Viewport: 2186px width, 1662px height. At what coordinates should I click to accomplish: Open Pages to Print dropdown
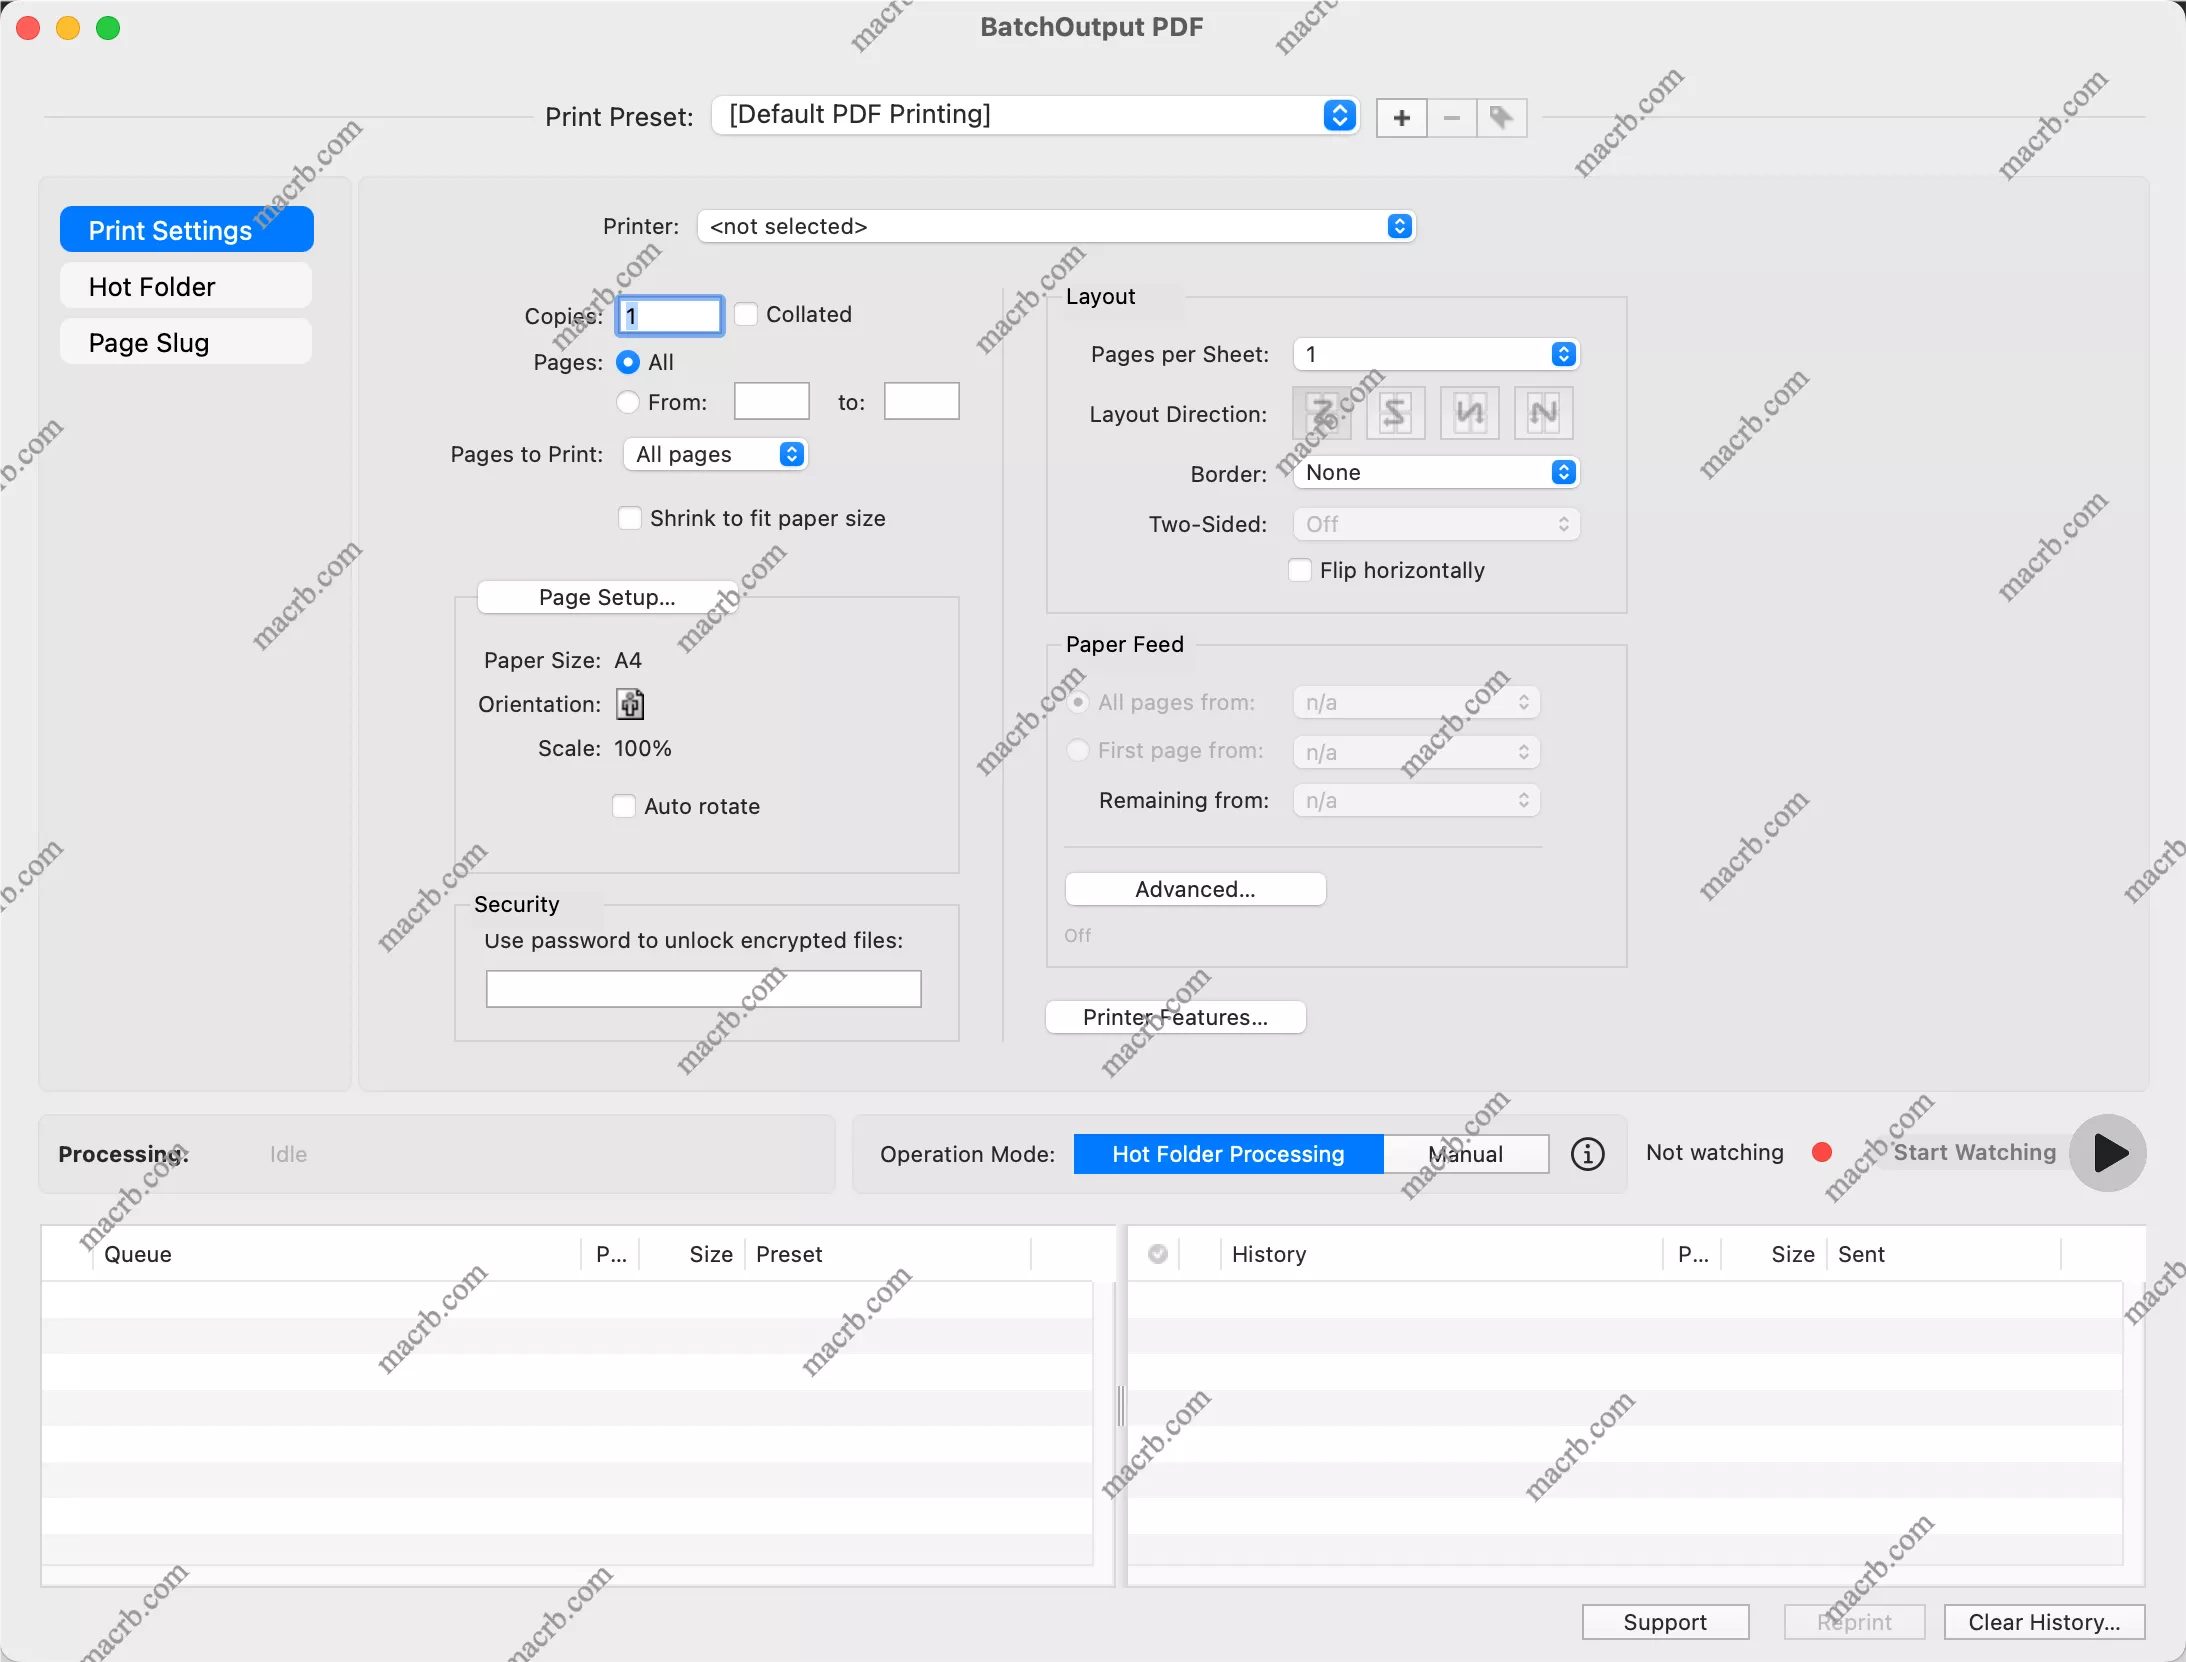click(715, 454)
